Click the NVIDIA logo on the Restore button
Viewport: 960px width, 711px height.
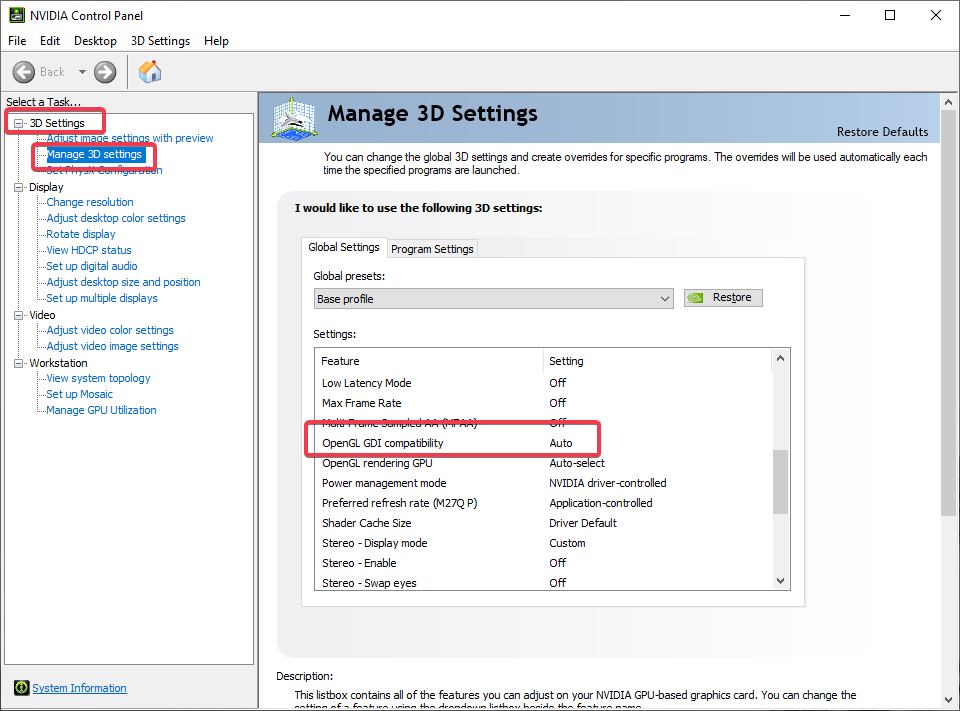pyautogui.click(x=696, y=298)
